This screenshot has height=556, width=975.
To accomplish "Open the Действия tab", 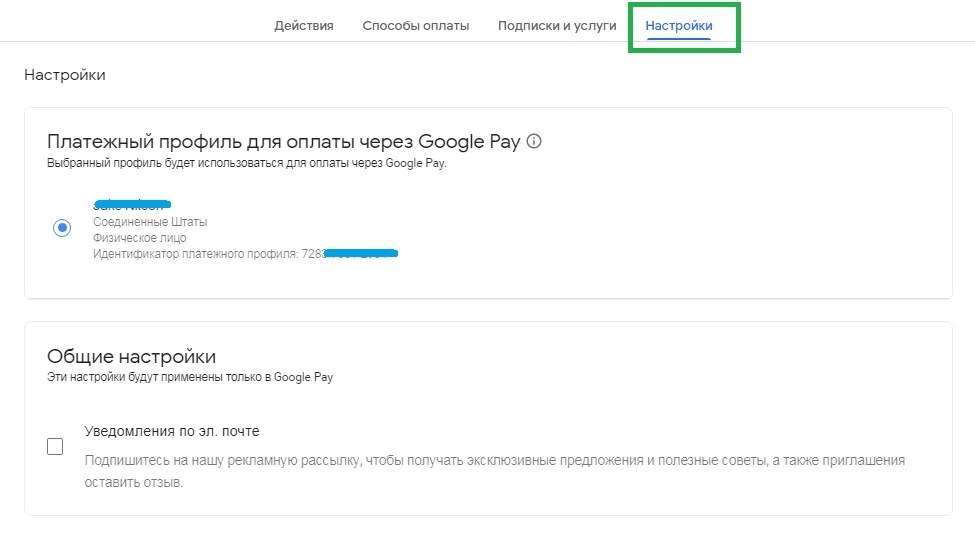I will (304, 26).
